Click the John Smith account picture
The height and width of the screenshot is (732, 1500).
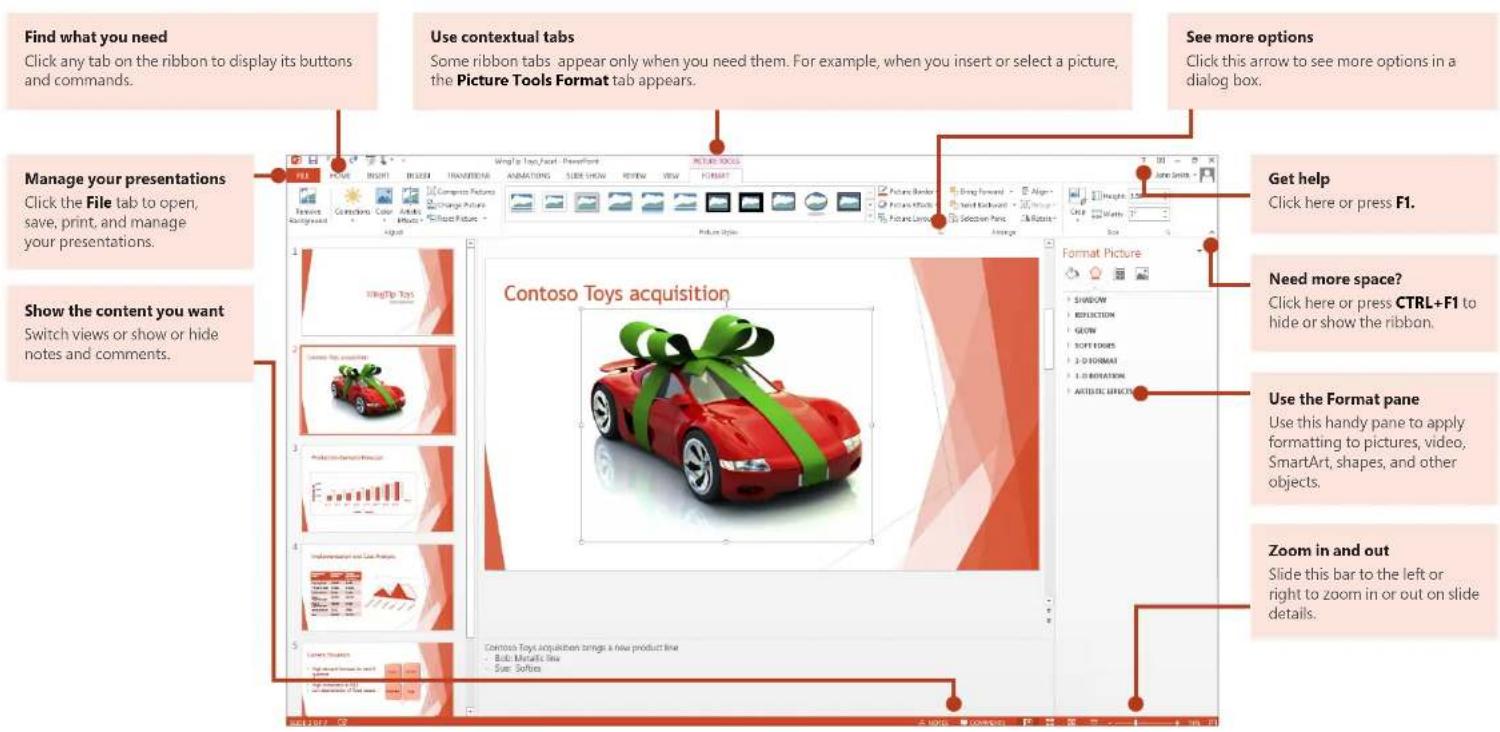pyautogui.click(x=1207, y=174)
